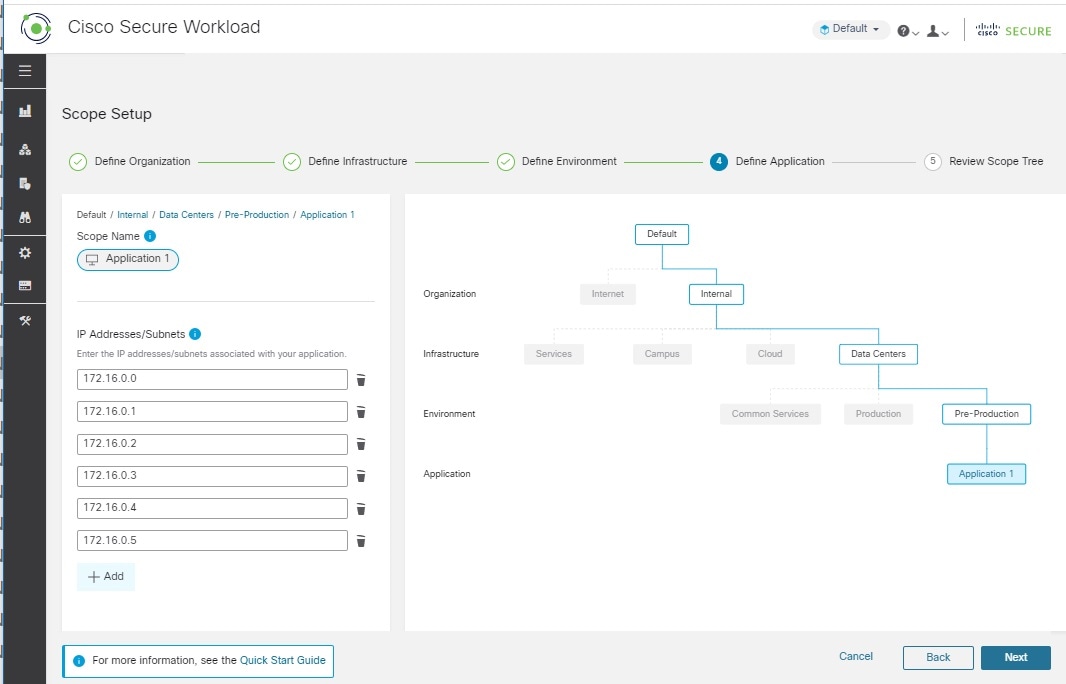This screenshot has height=684, width=1066.
Task: Open the hamburger navigation menu
Action: click(x=25, y=71)
